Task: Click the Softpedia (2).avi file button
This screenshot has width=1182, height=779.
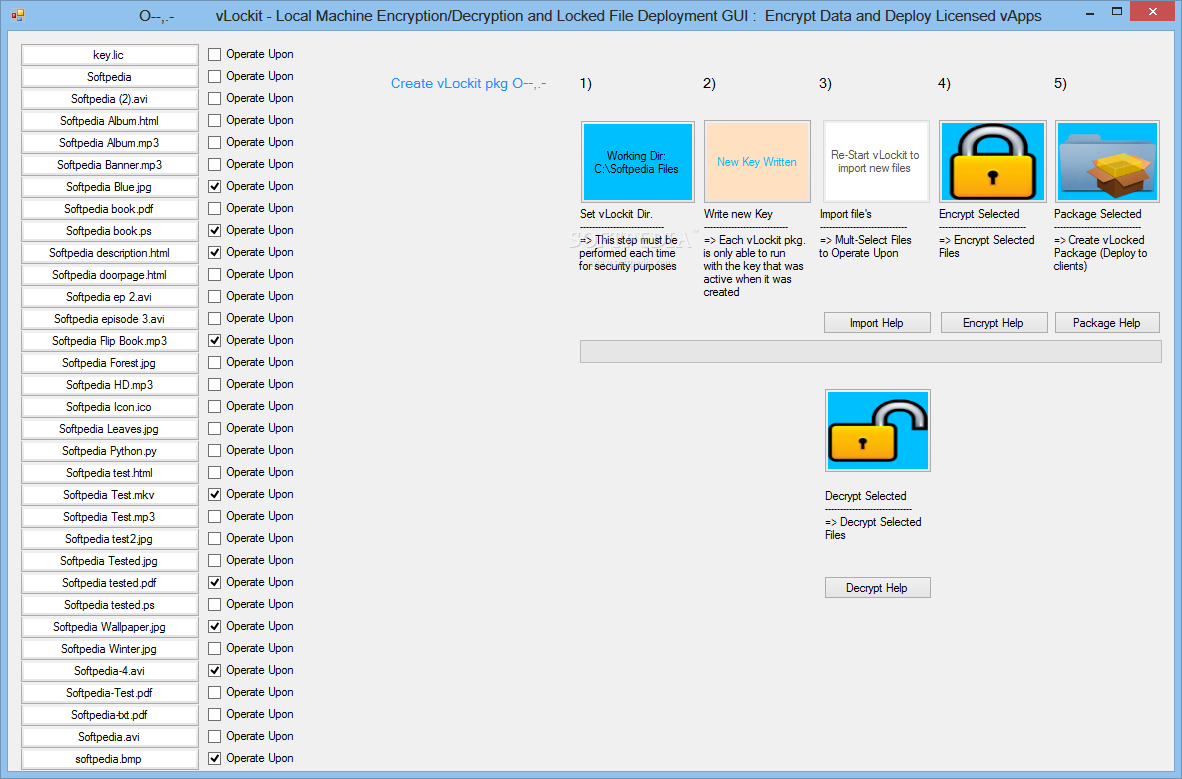Action: [109, 99]
